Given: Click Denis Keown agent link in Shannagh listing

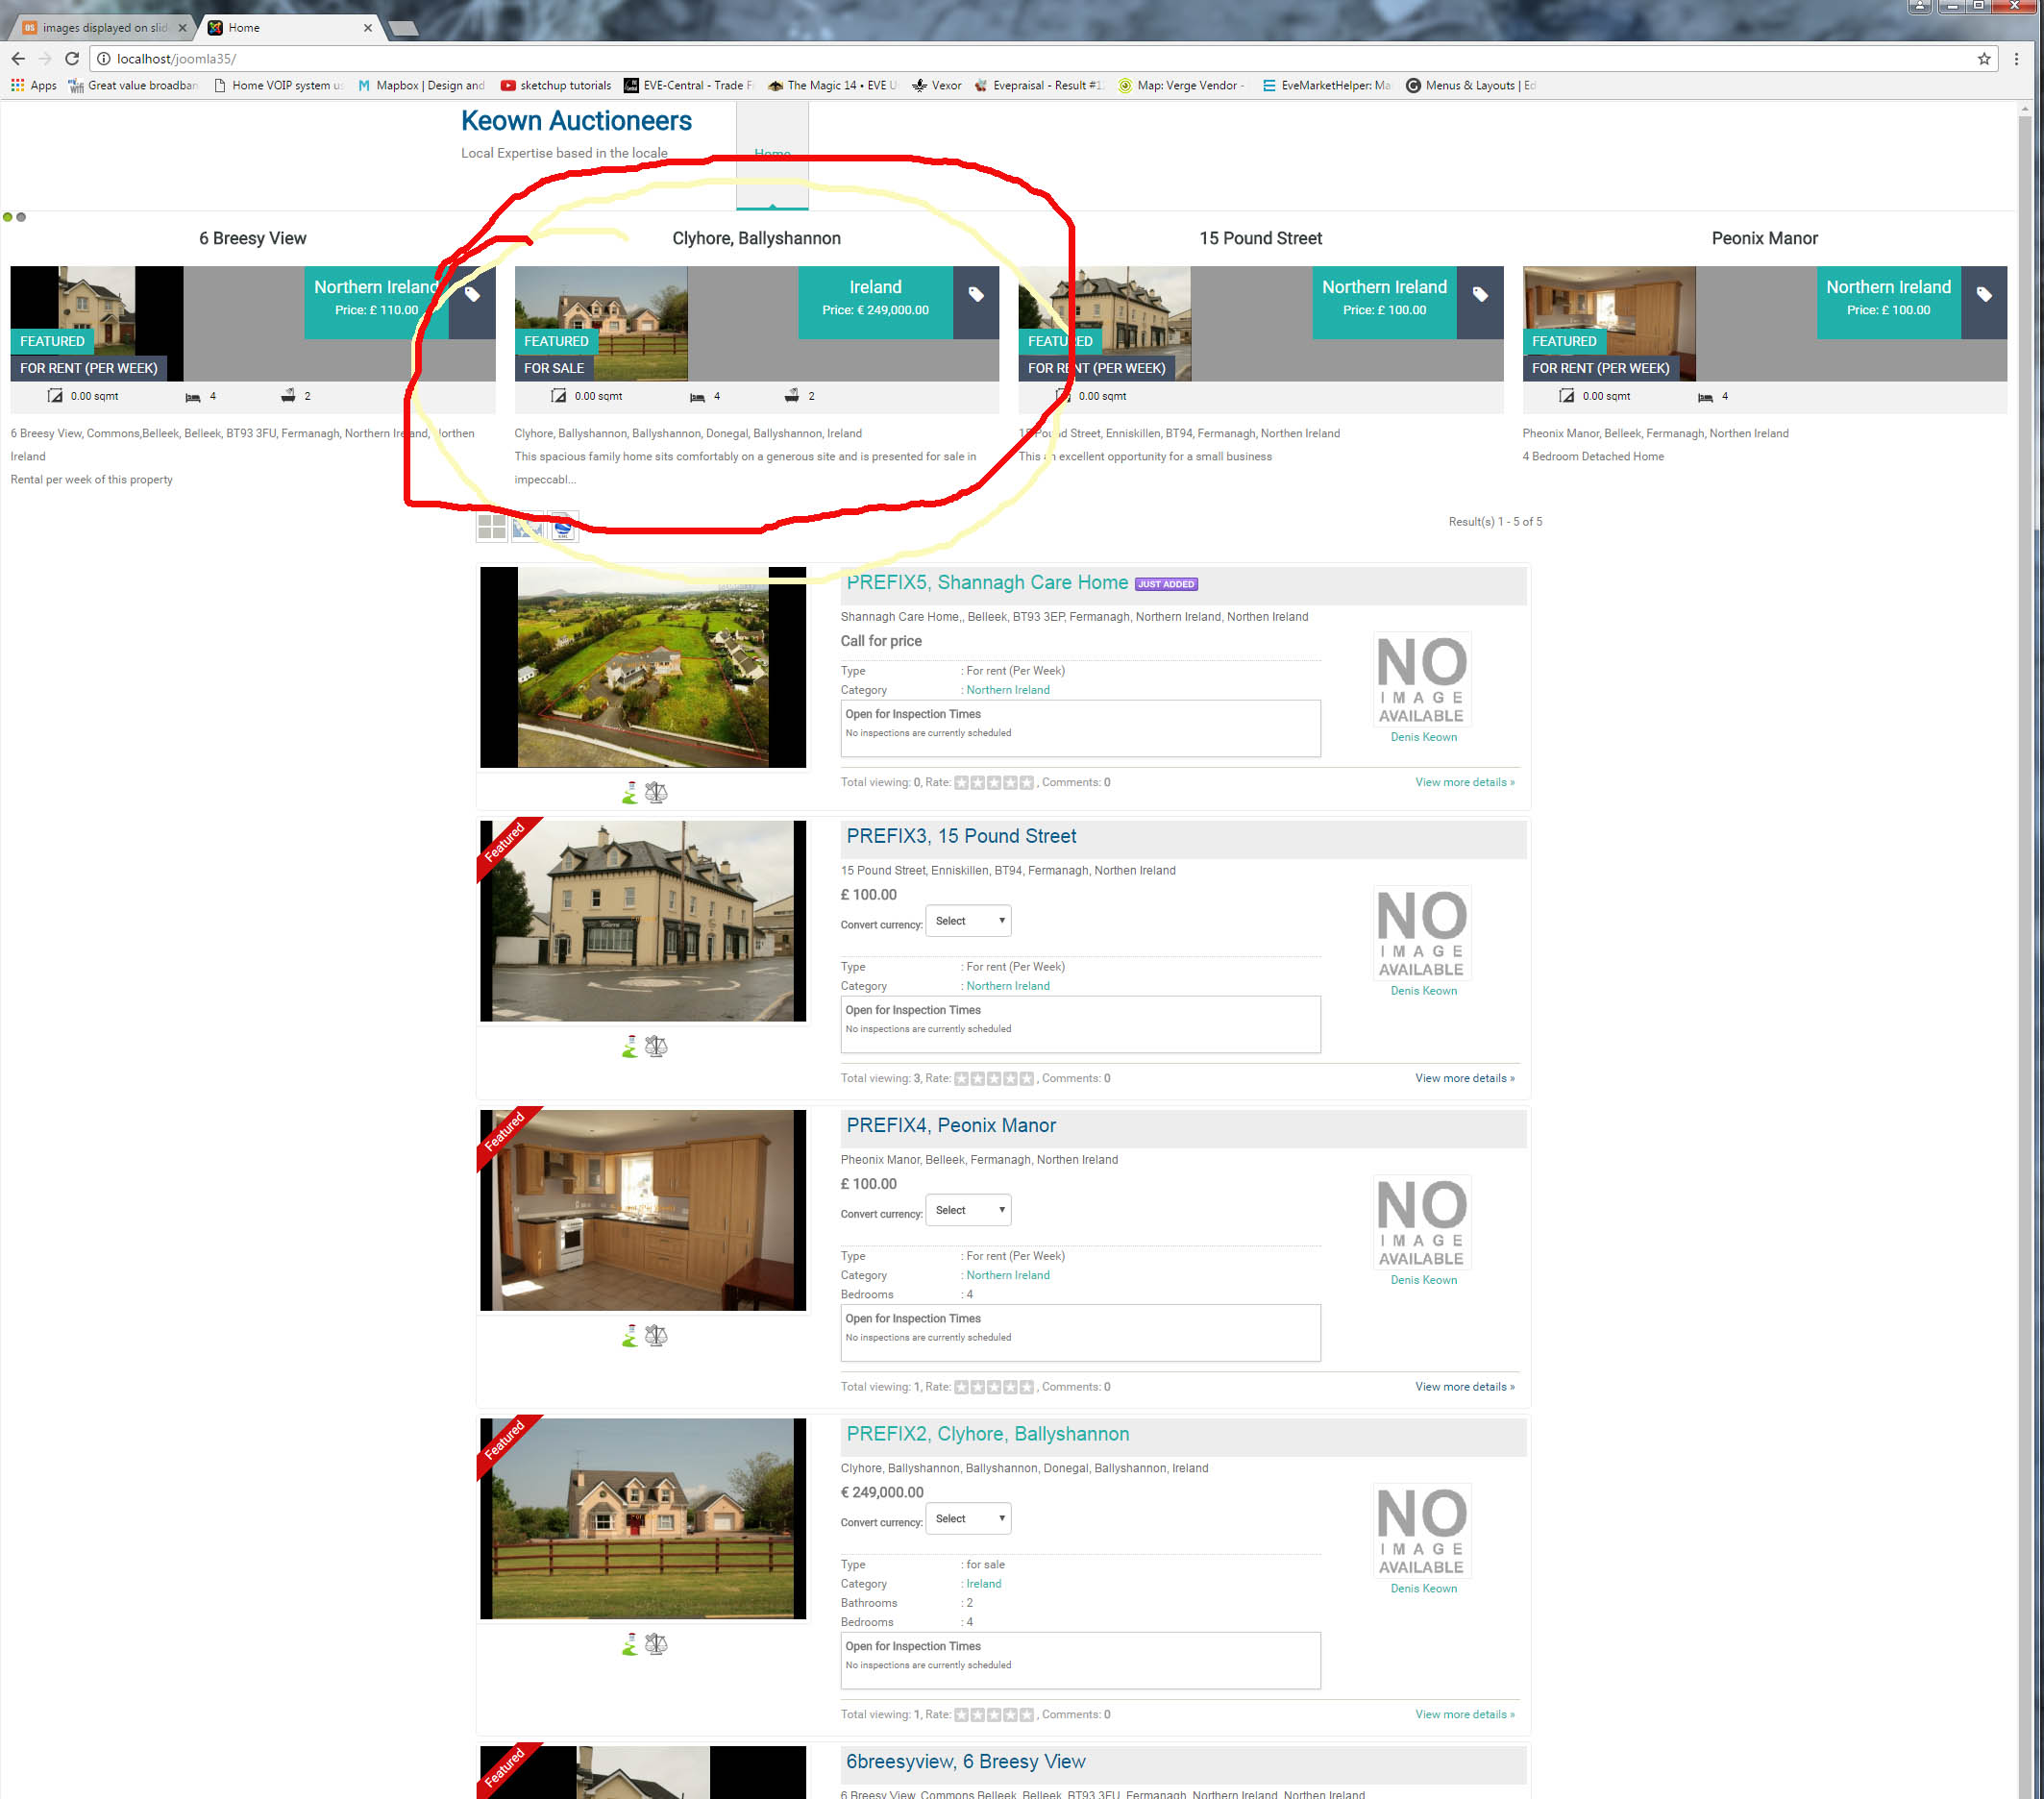Looking at the screenshot, I should coord(1423,738).
